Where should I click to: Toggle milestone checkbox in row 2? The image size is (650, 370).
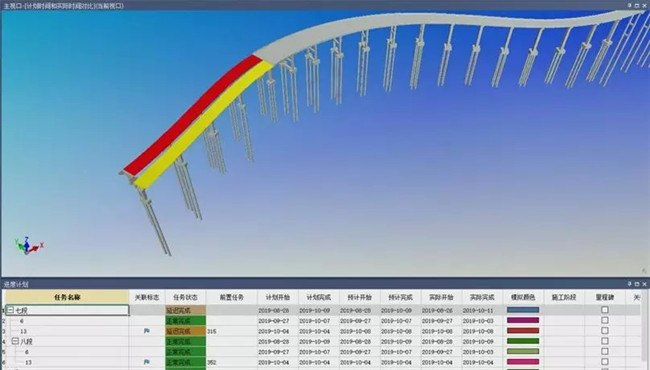point(605,320)
